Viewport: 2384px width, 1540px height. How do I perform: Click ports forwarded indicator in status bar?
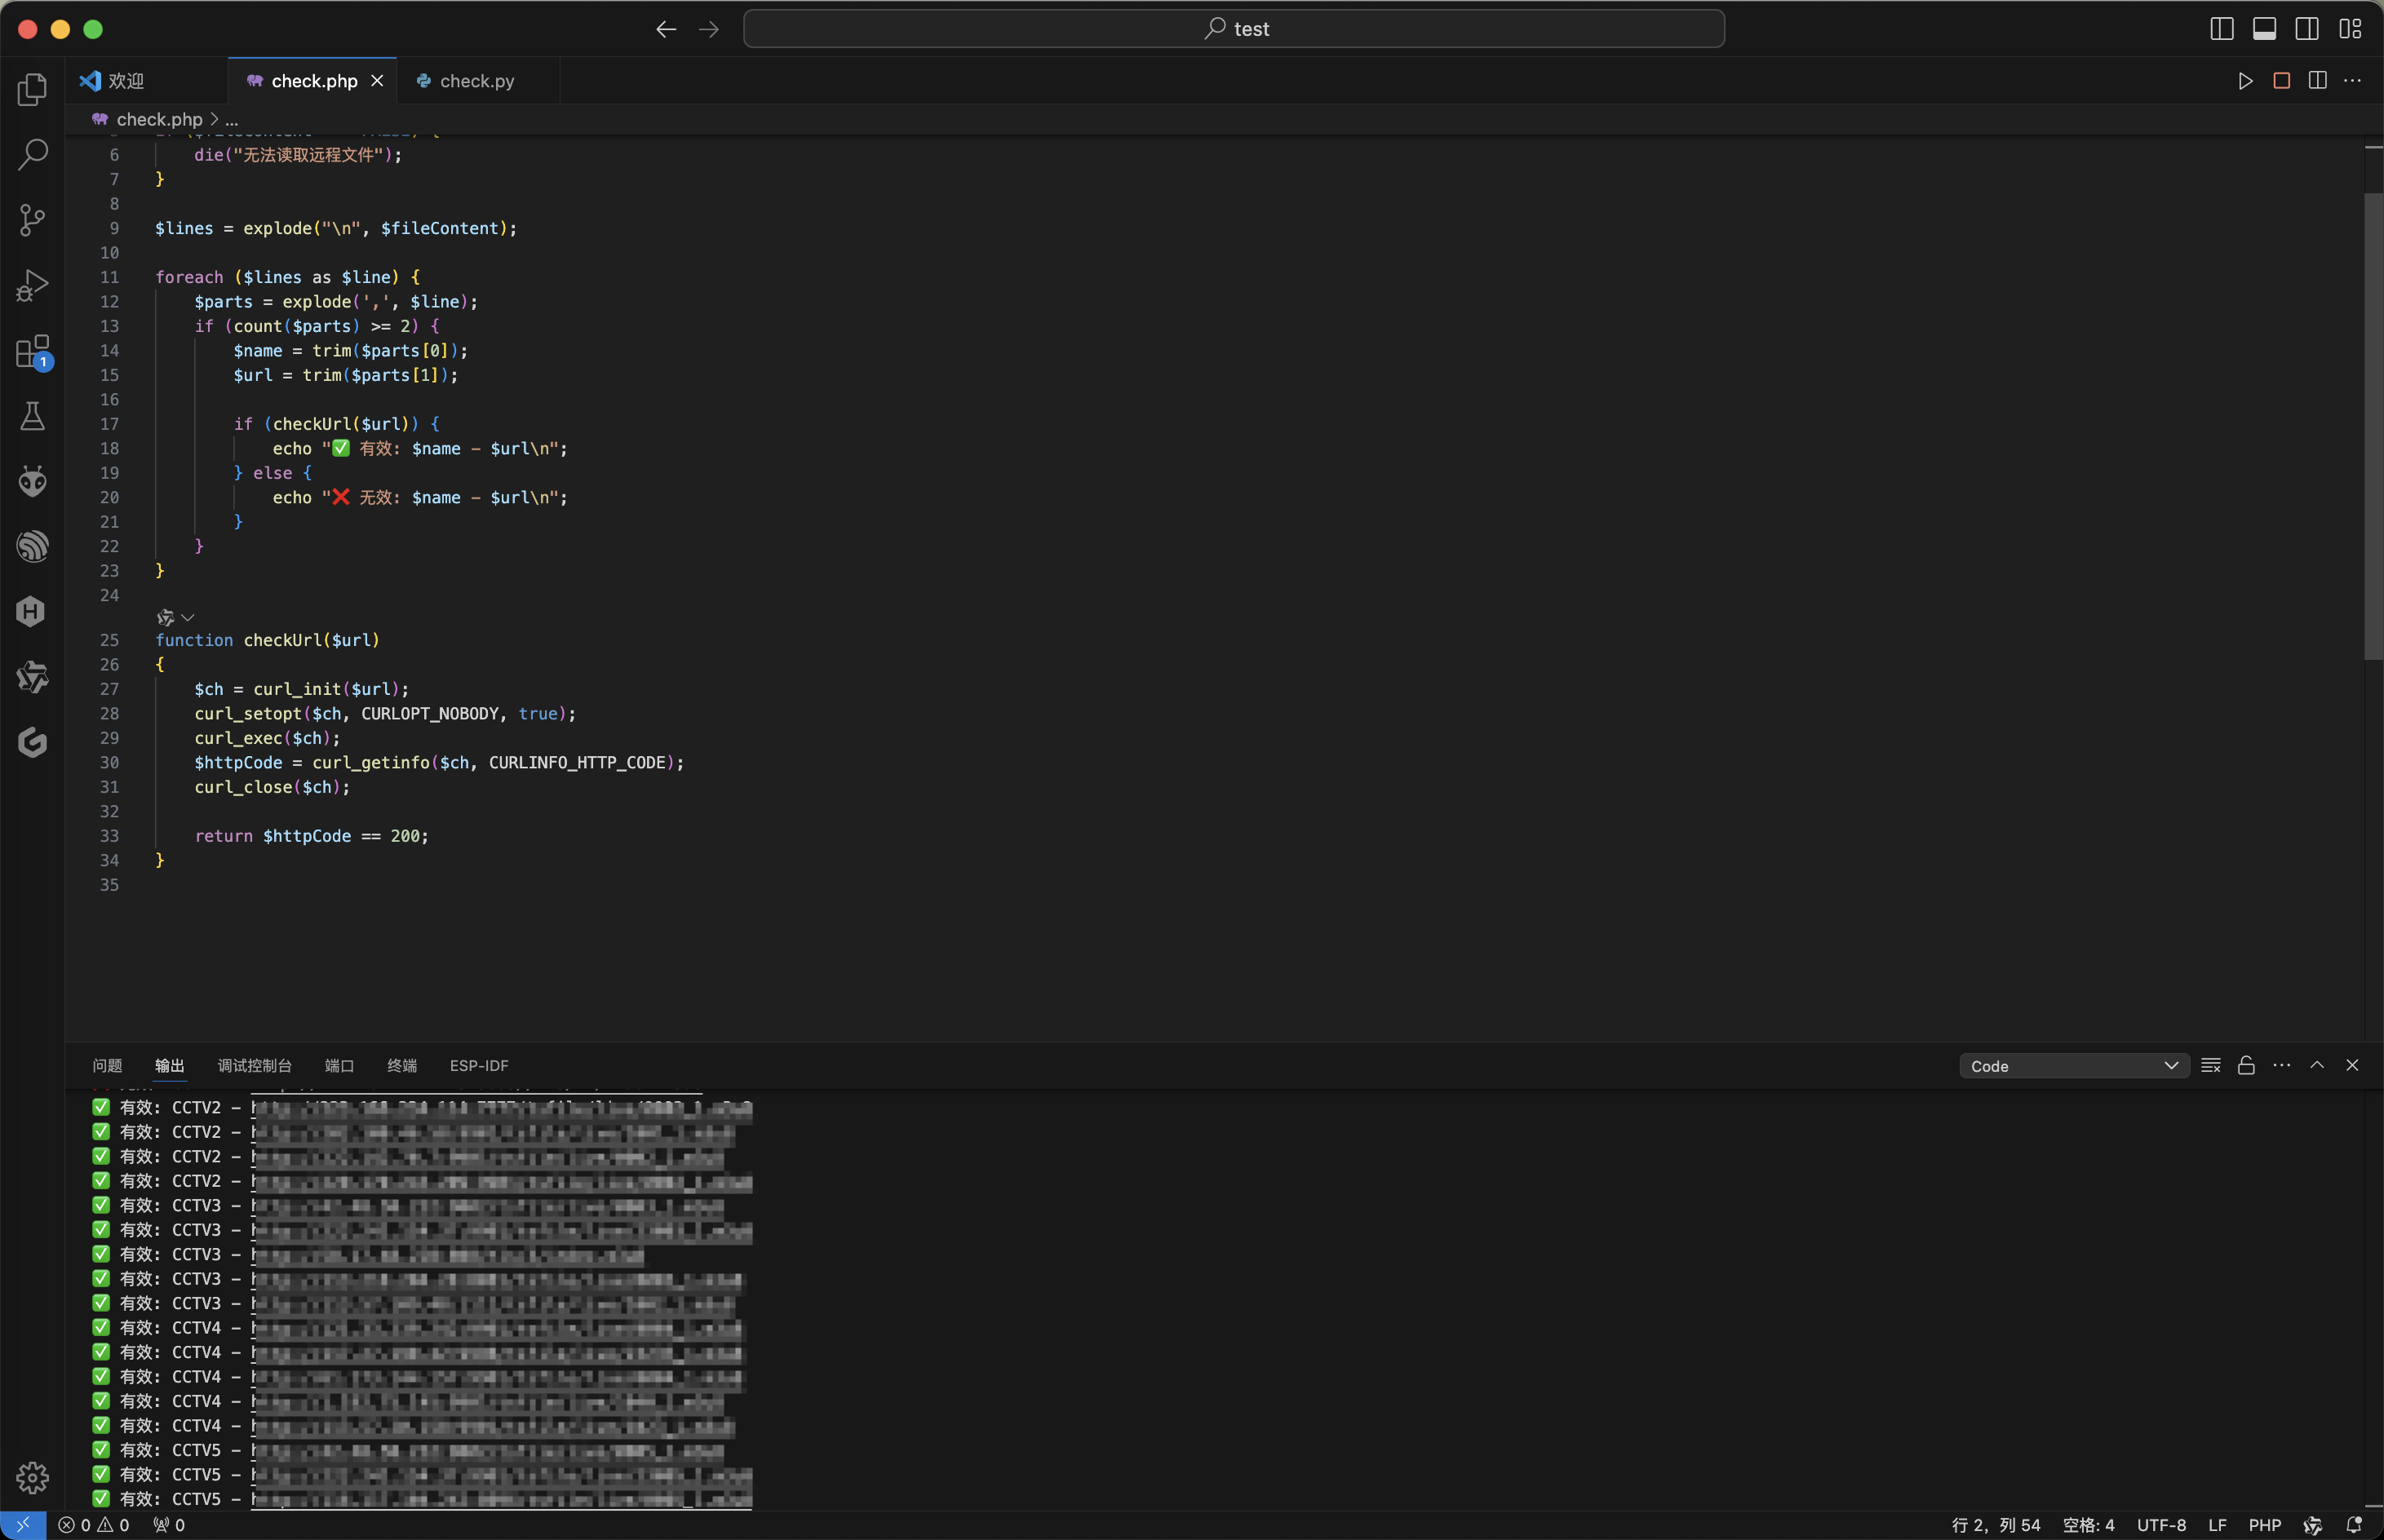169,1525
